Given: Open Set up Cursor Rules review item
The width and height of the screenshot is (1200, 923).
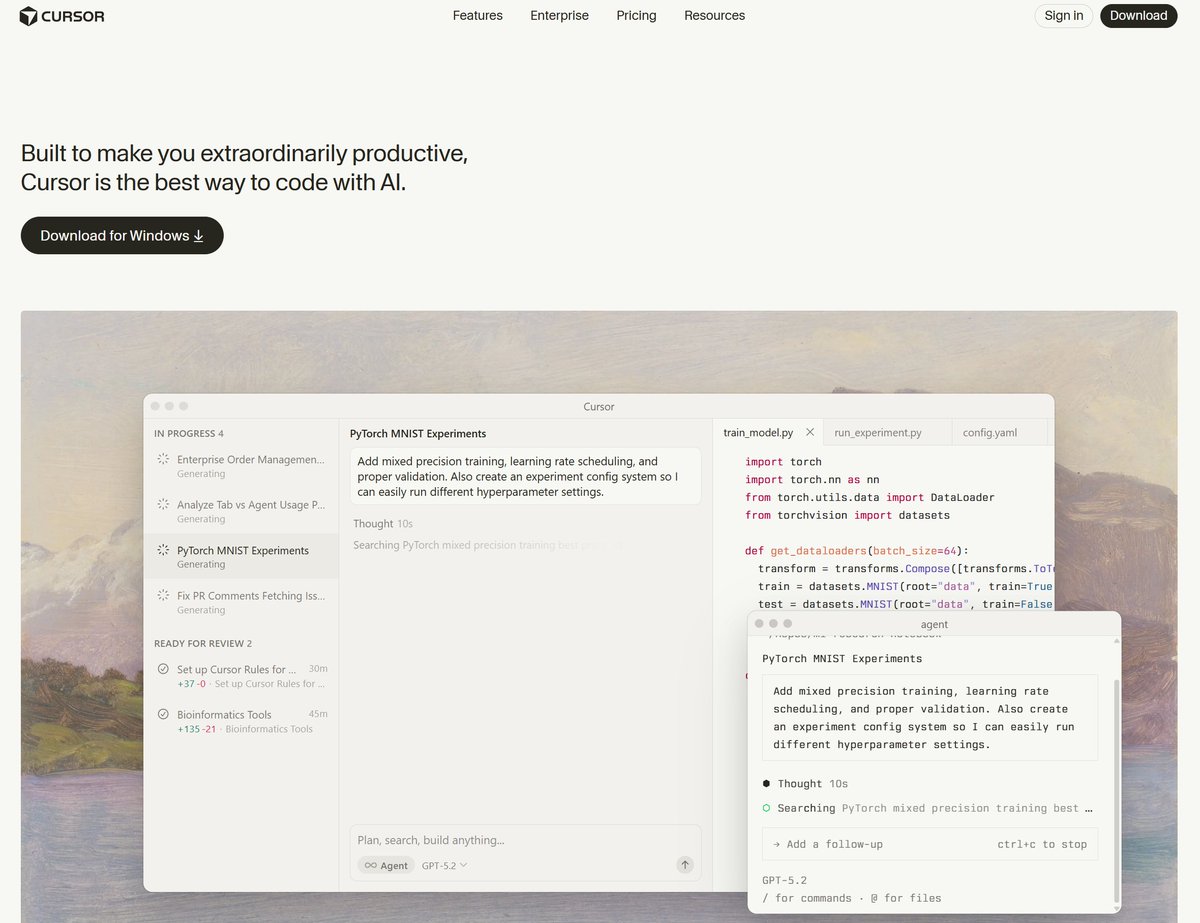Looking at the screenshot, I should (241, 676).
